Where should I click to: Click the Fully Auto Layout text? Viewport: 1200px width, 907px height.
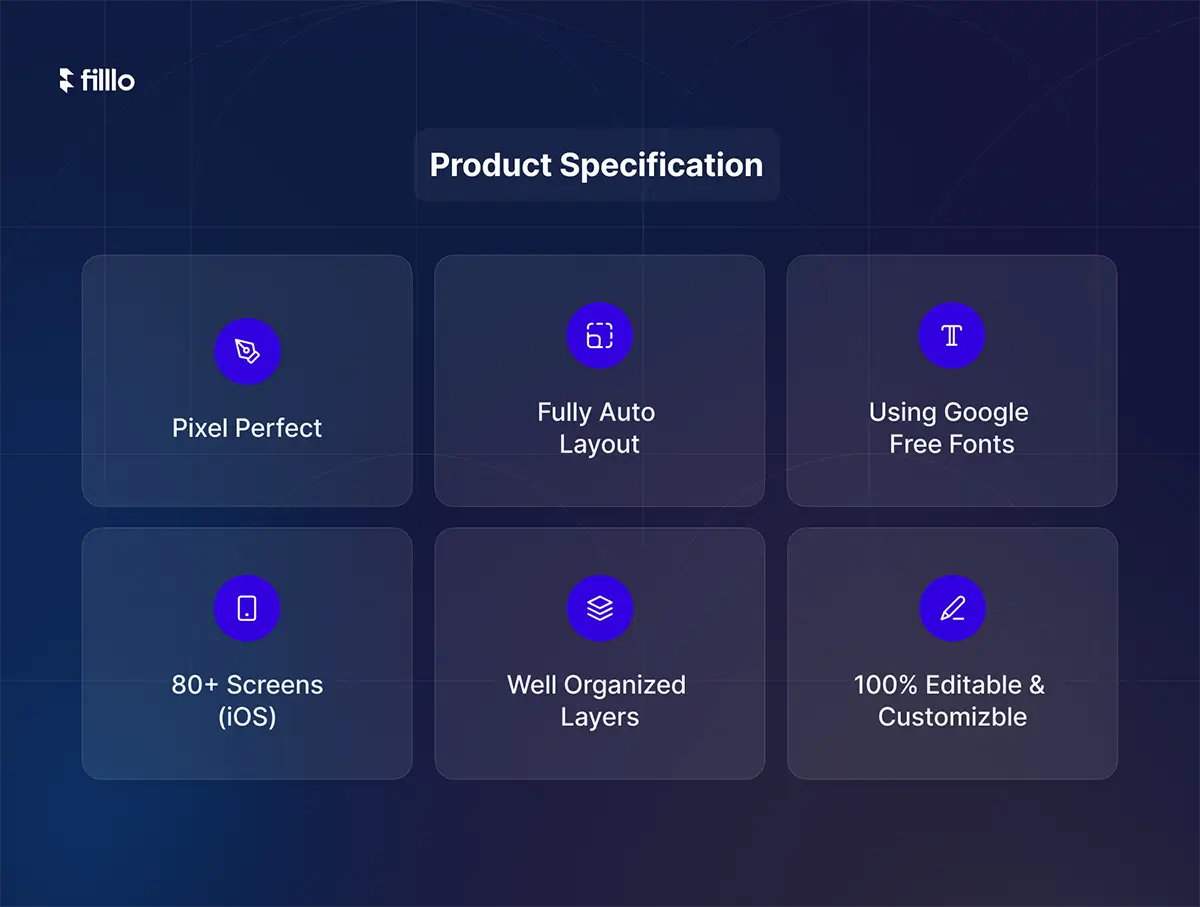click(x=597, y=428)
